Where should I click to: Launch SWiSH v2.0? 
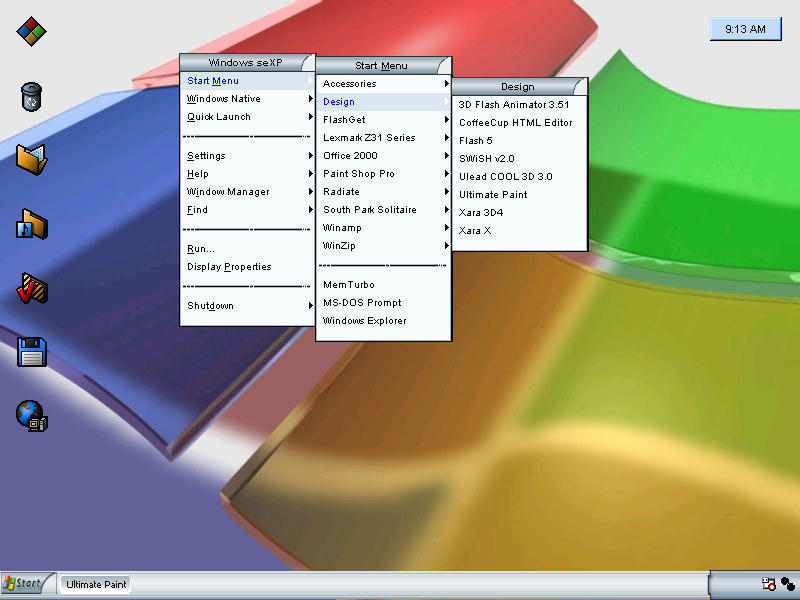(519, 159)
